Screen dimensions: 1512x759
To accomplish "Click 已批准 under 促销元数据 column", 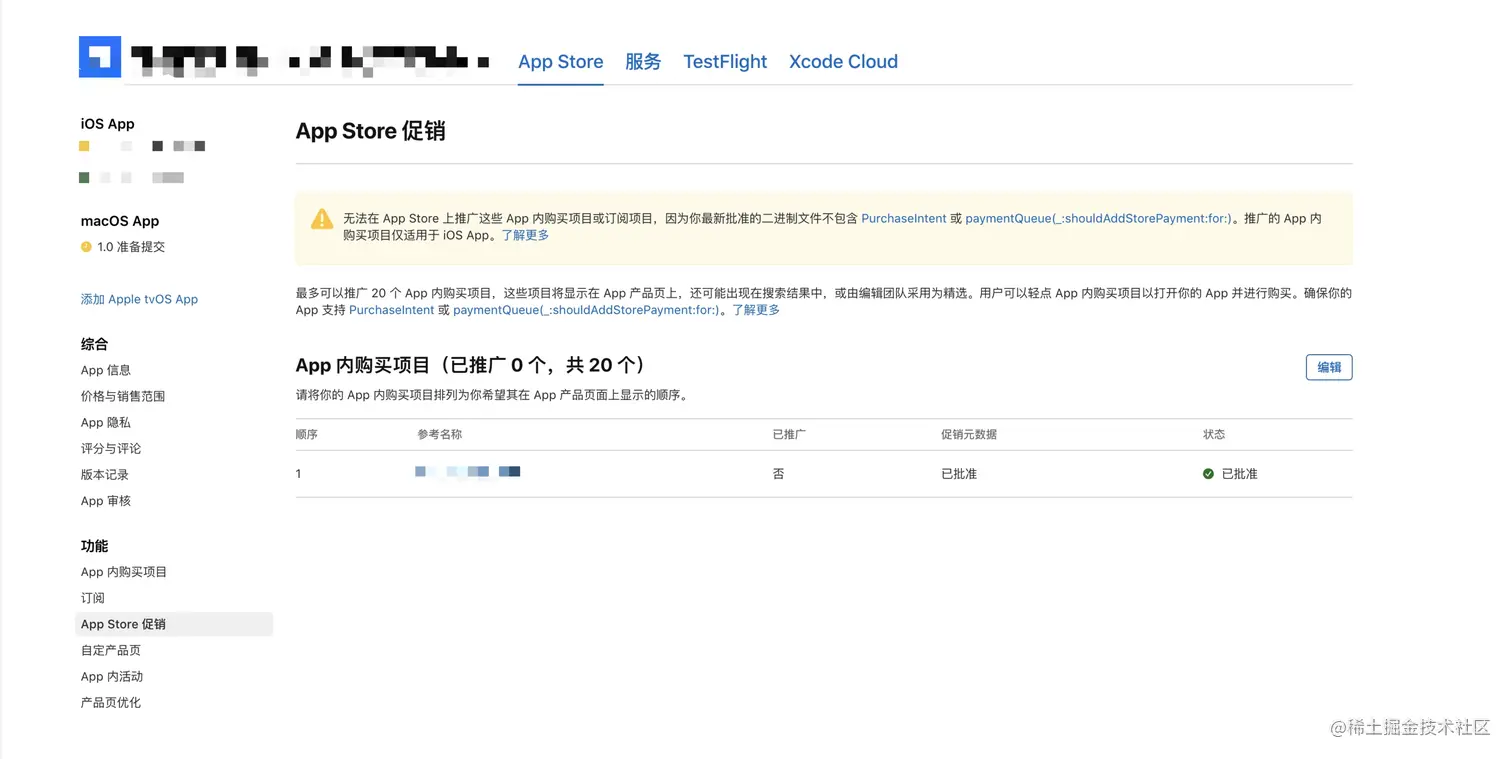I will 959,474.
